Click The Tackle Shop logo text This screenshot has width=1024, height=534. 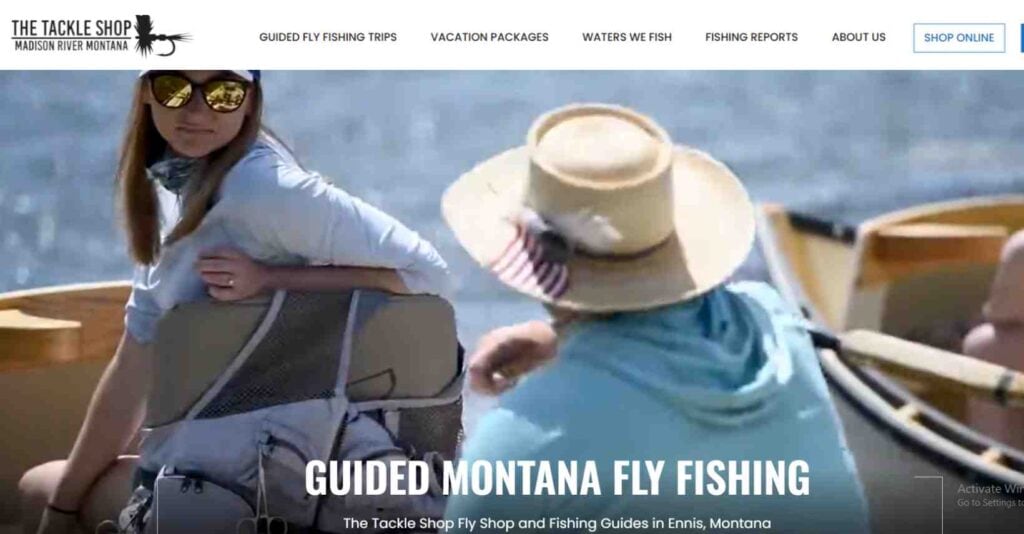coord(72,28)
